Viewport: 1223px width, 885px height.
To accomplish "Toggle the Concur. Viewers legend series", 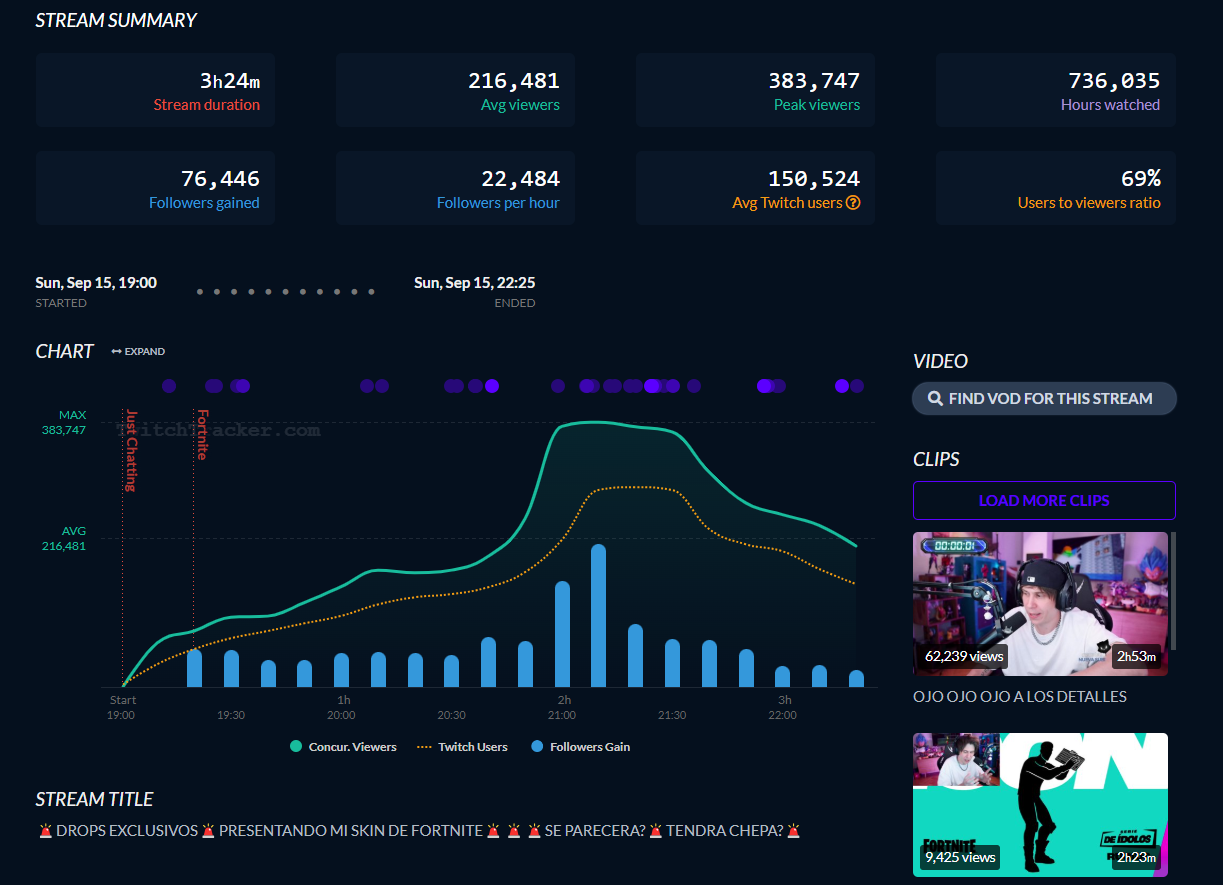I will 343,747.
